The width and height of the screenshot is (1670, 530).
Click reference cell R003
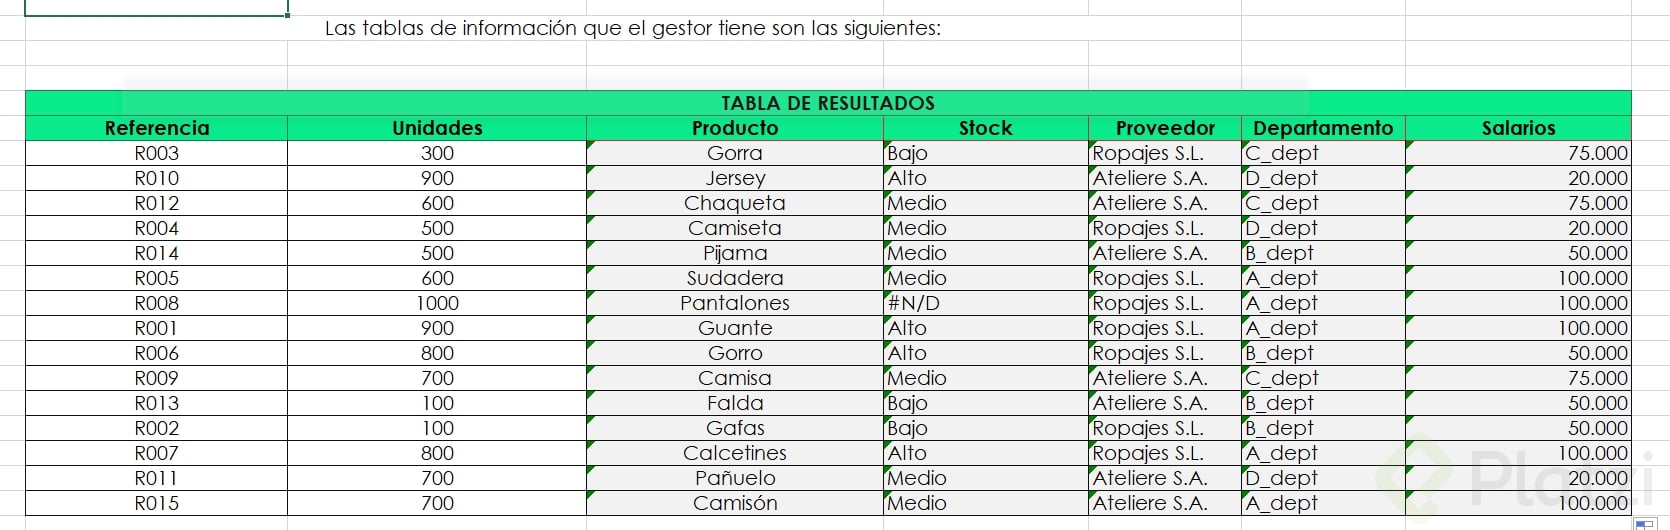point(157,153)
